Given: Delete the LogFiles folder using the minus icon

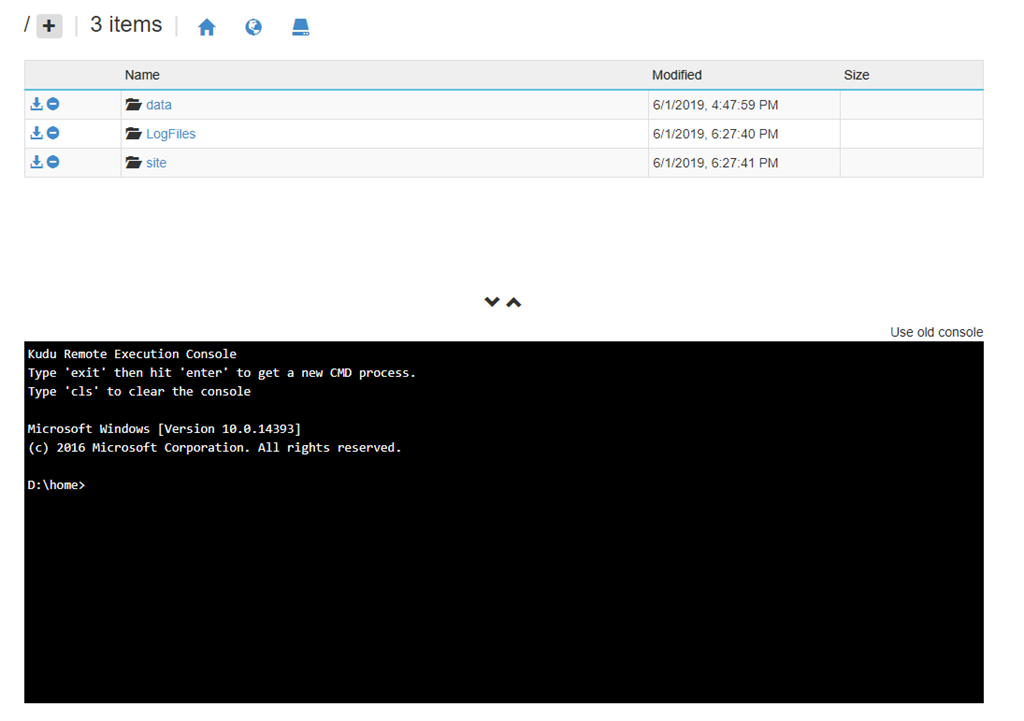Looking at the screenshot, I should click(52, 133).
